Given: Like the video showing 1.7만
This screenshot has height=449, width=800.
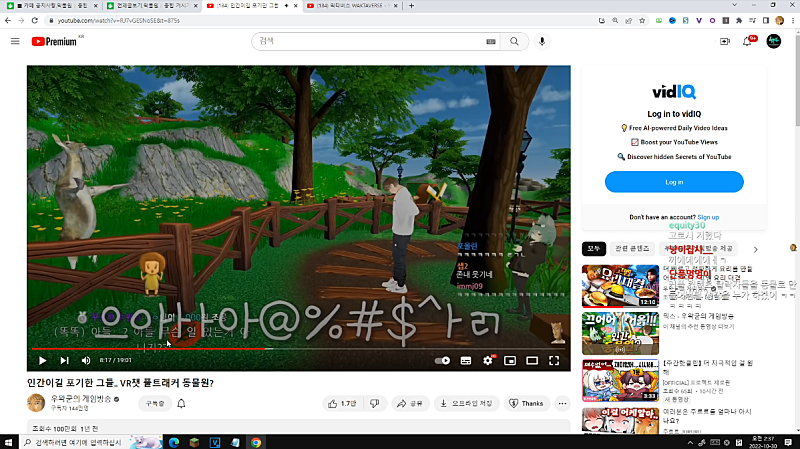Looking at the screenshot, I should (x=342, y=403).
